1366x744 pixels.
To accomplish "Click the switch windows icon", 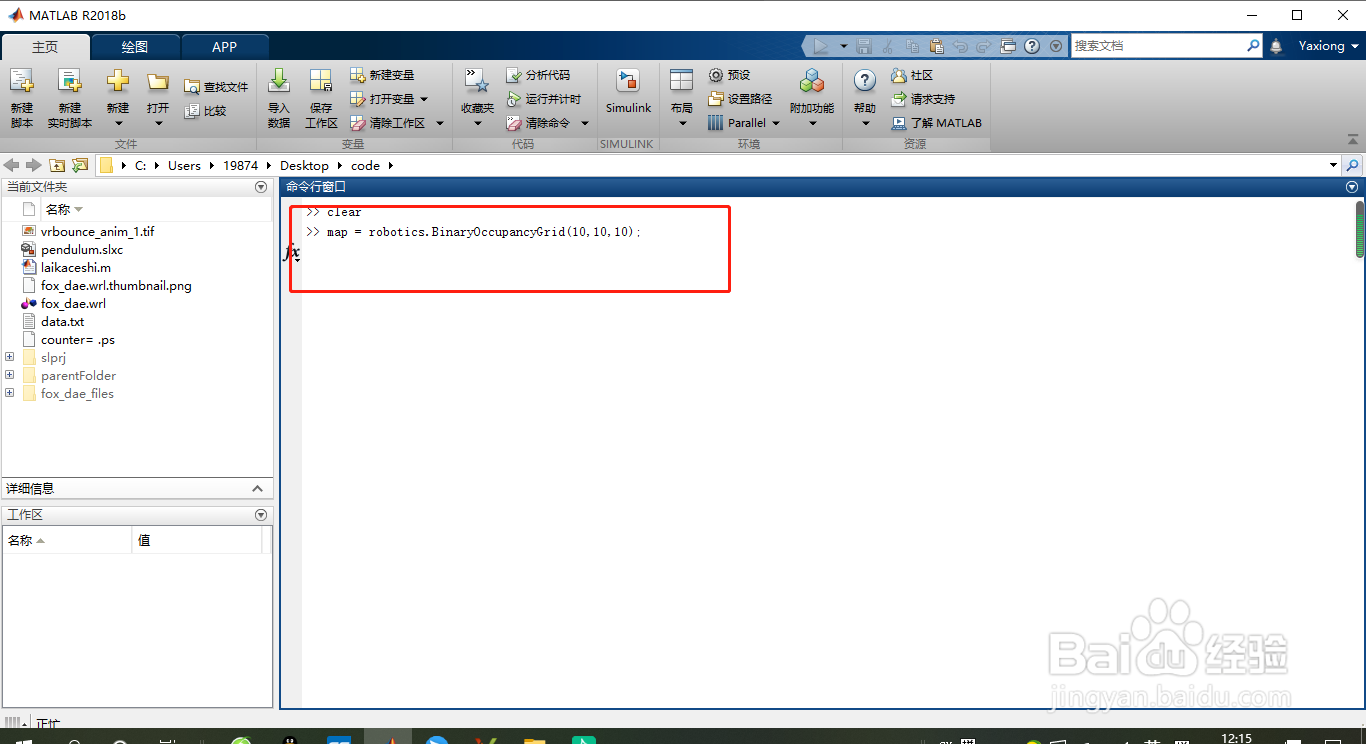I will pos(1008,46).
